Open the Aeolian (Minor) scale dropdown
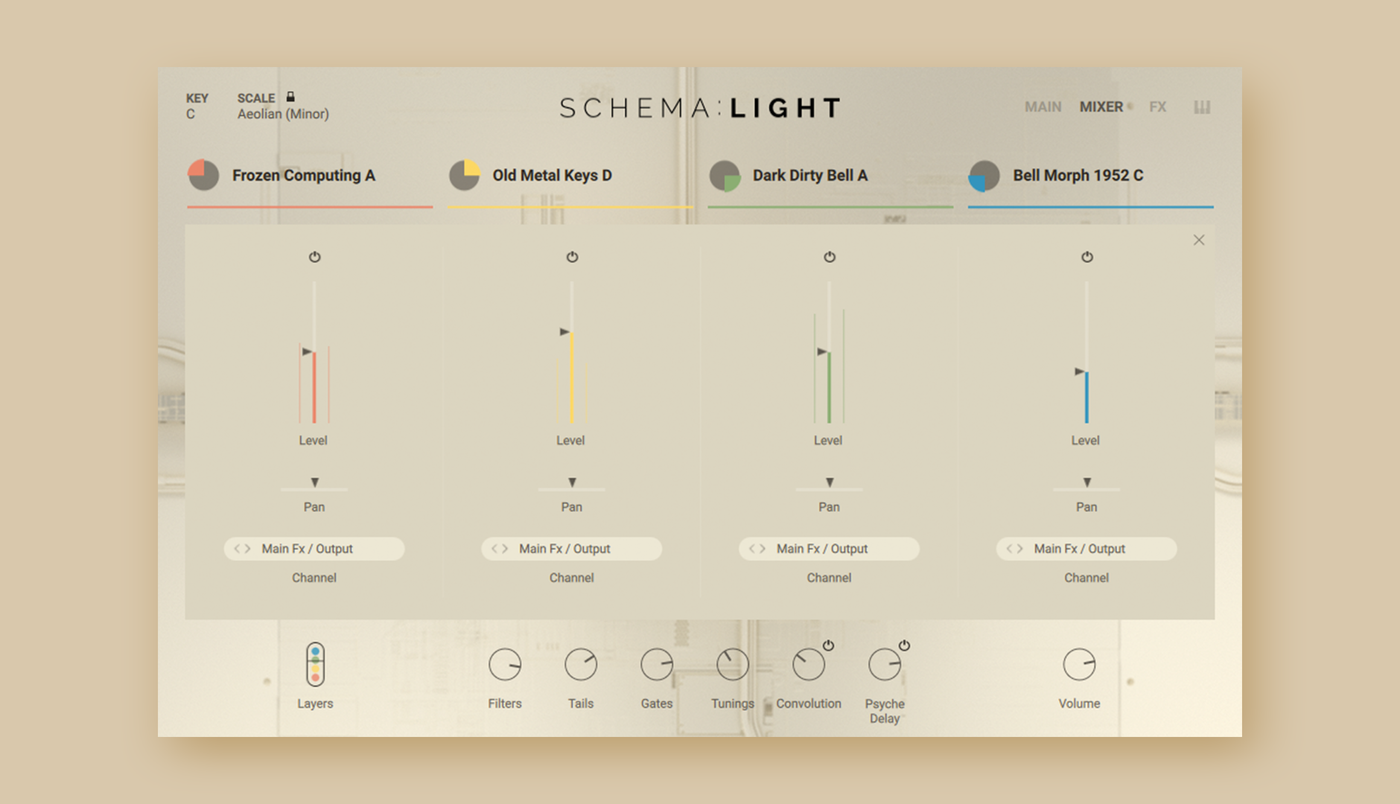The width and height of the screenshot is (1400, 804). (x=283, y=114)
